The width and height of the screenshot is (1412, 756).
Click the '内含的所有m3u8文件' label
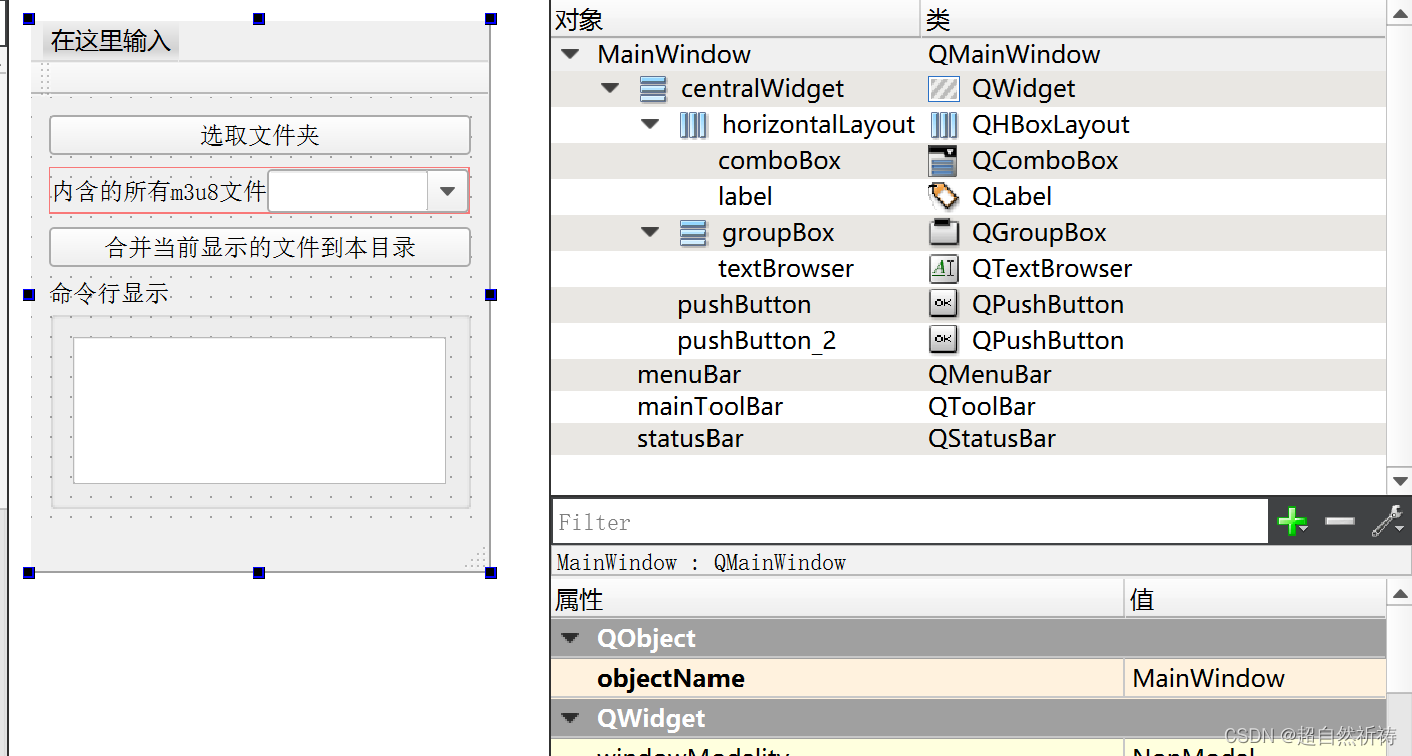click(x=159, y=191)
